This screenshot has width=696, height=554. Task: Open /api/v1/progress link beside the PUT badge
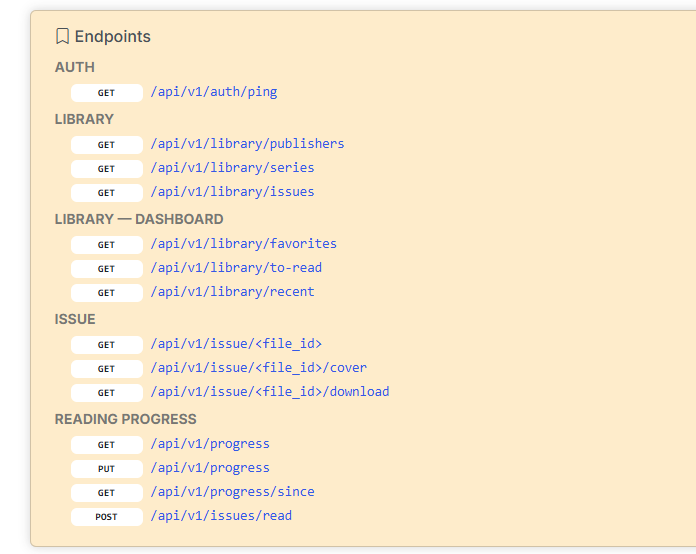pyautogui.click(x=210, y=467)
